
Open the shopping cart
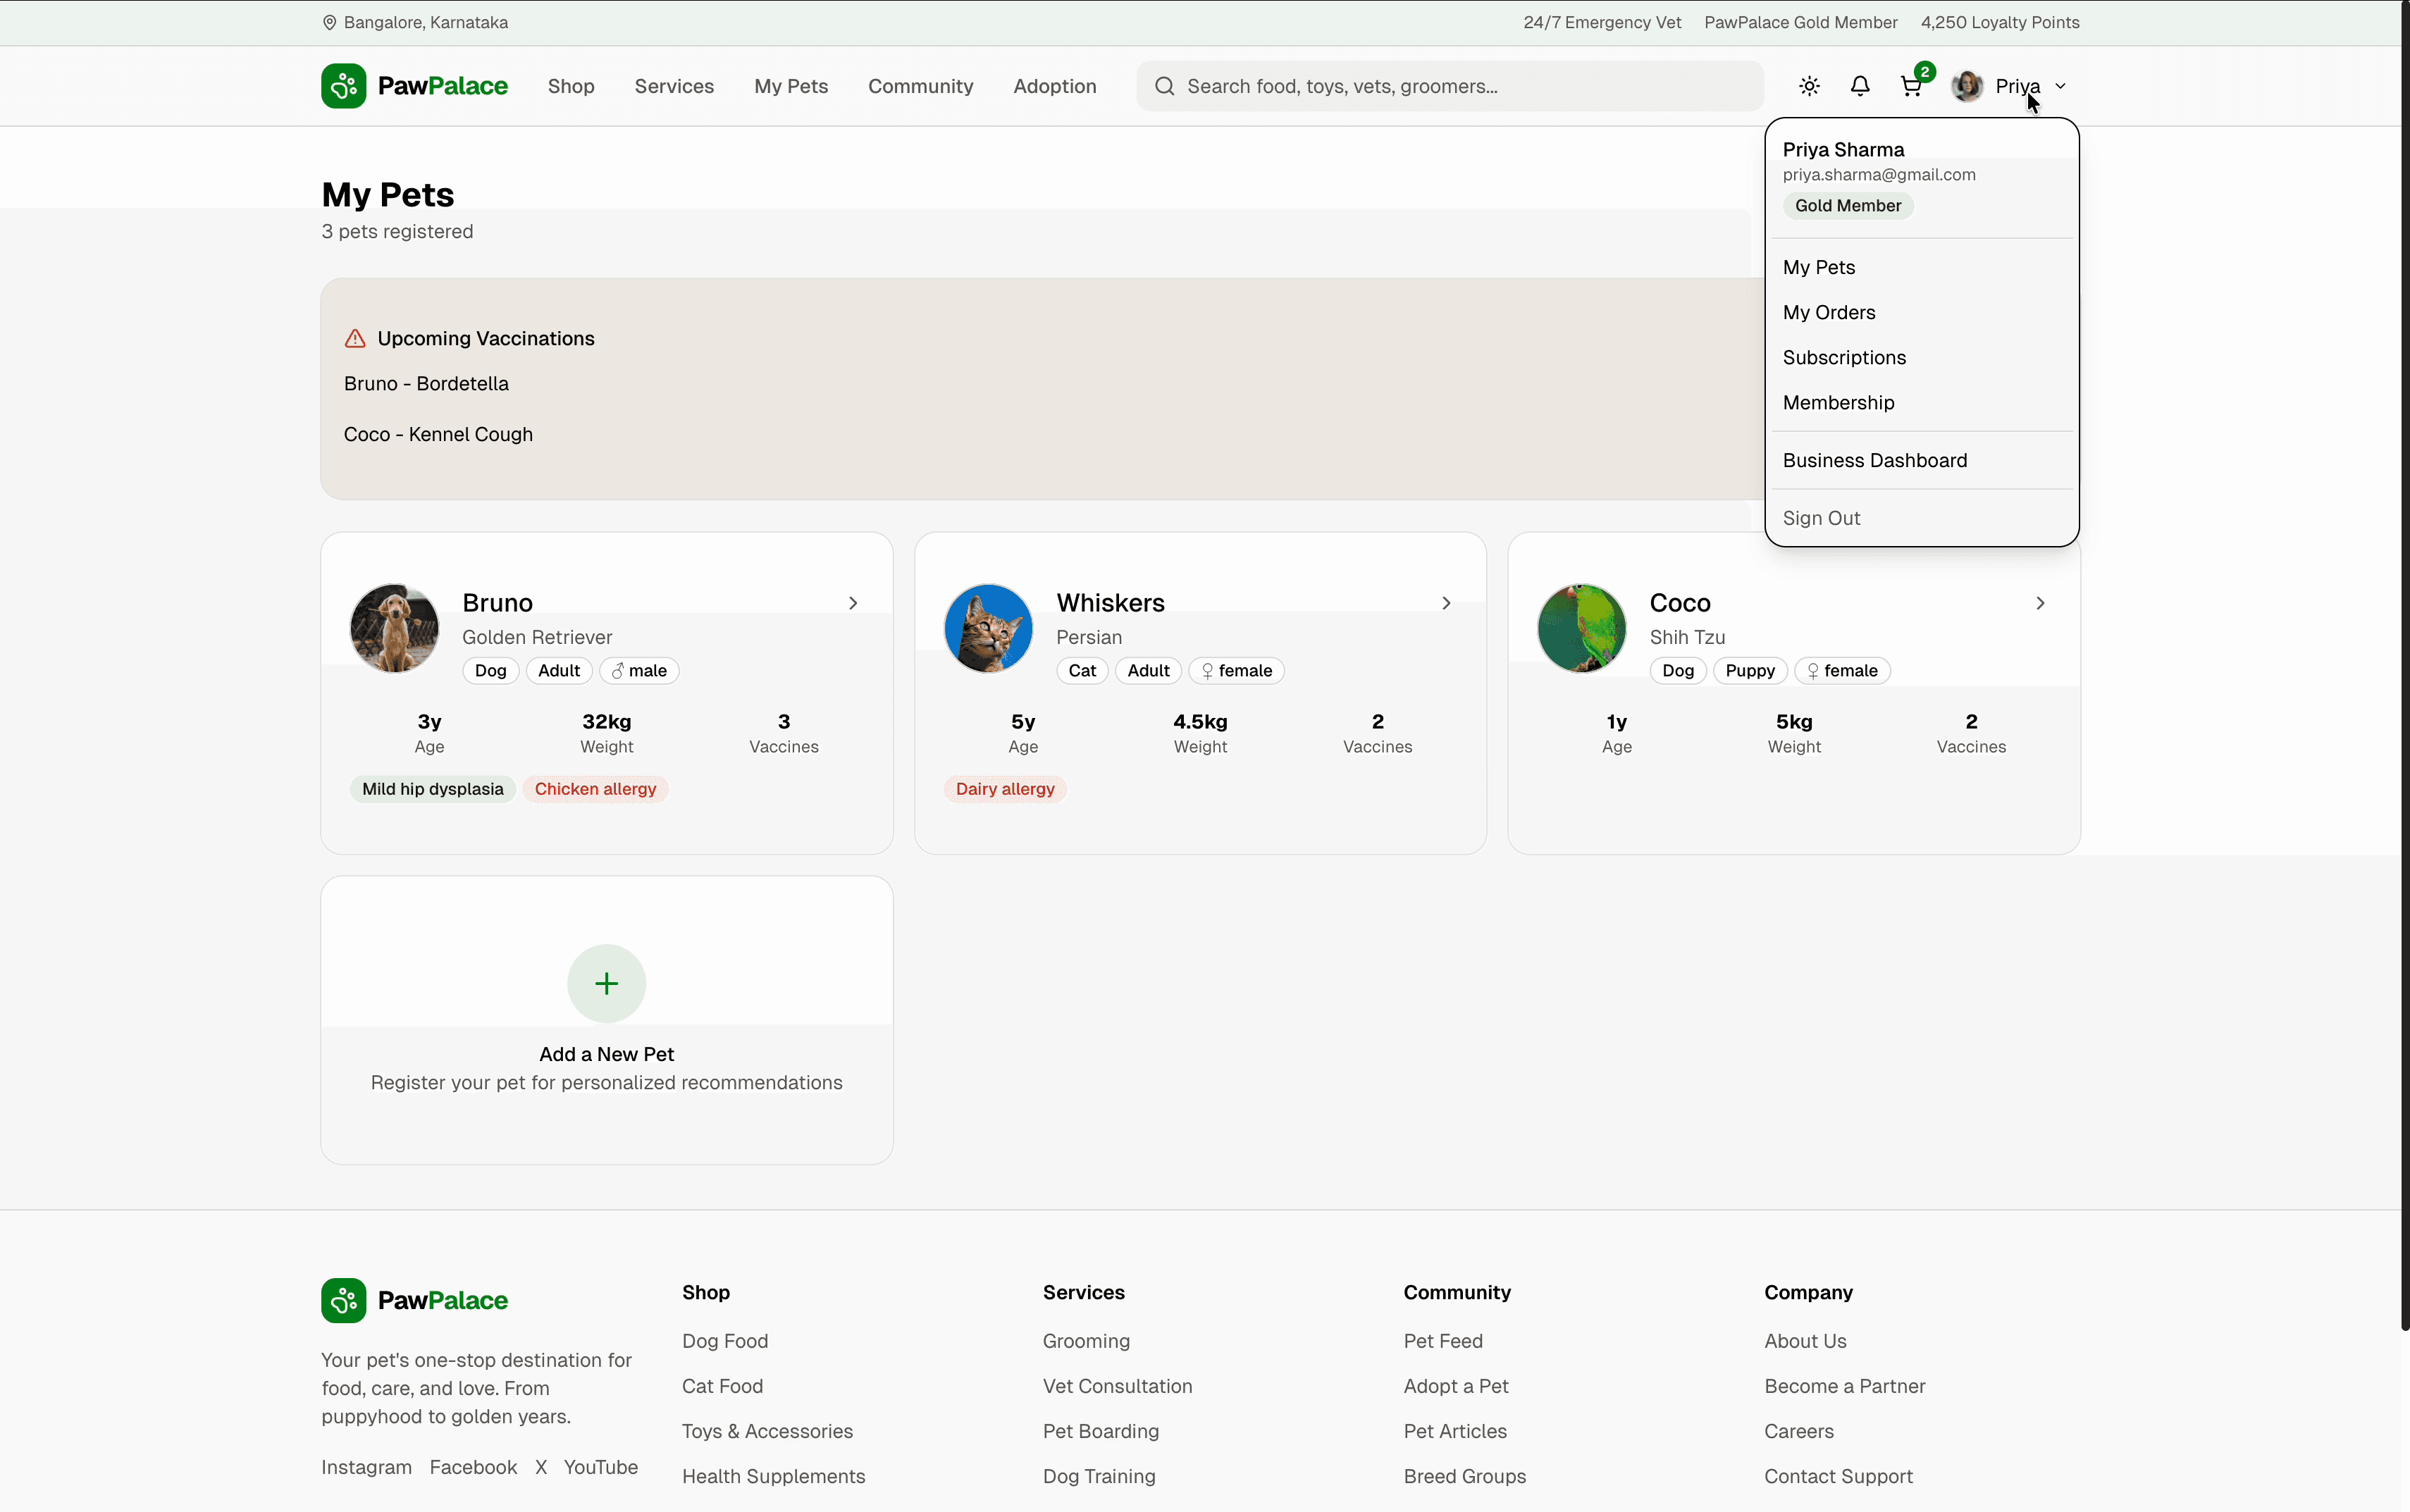pyautogui.click(x=1911, y=86)
